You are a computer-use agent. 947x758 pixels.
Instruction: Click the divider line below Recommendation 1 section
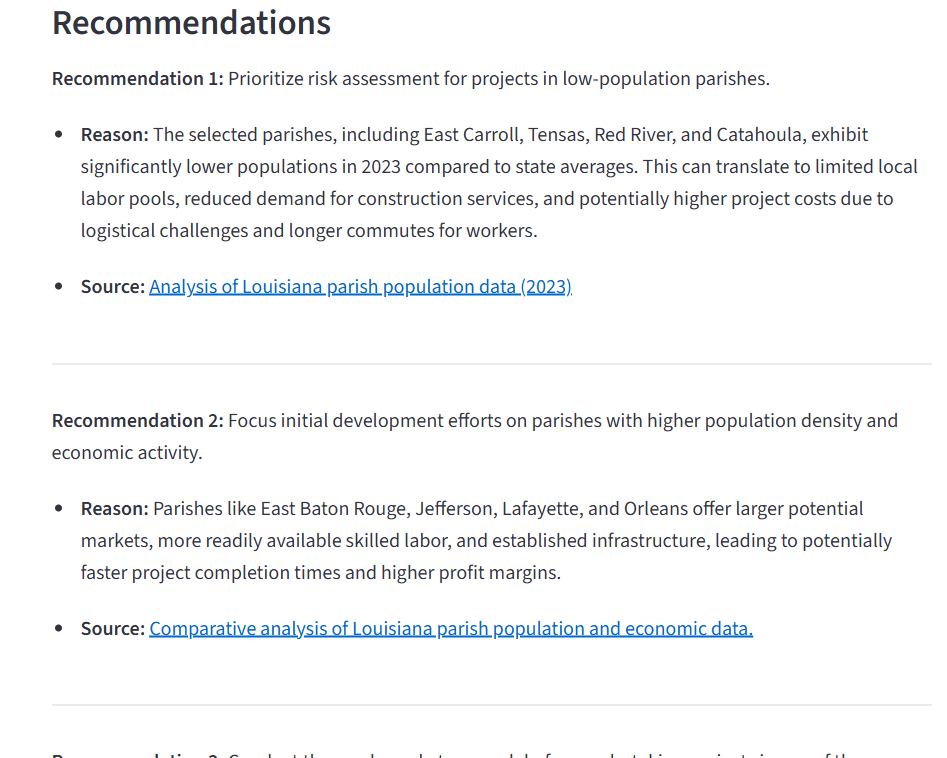[x=492, y=364]
